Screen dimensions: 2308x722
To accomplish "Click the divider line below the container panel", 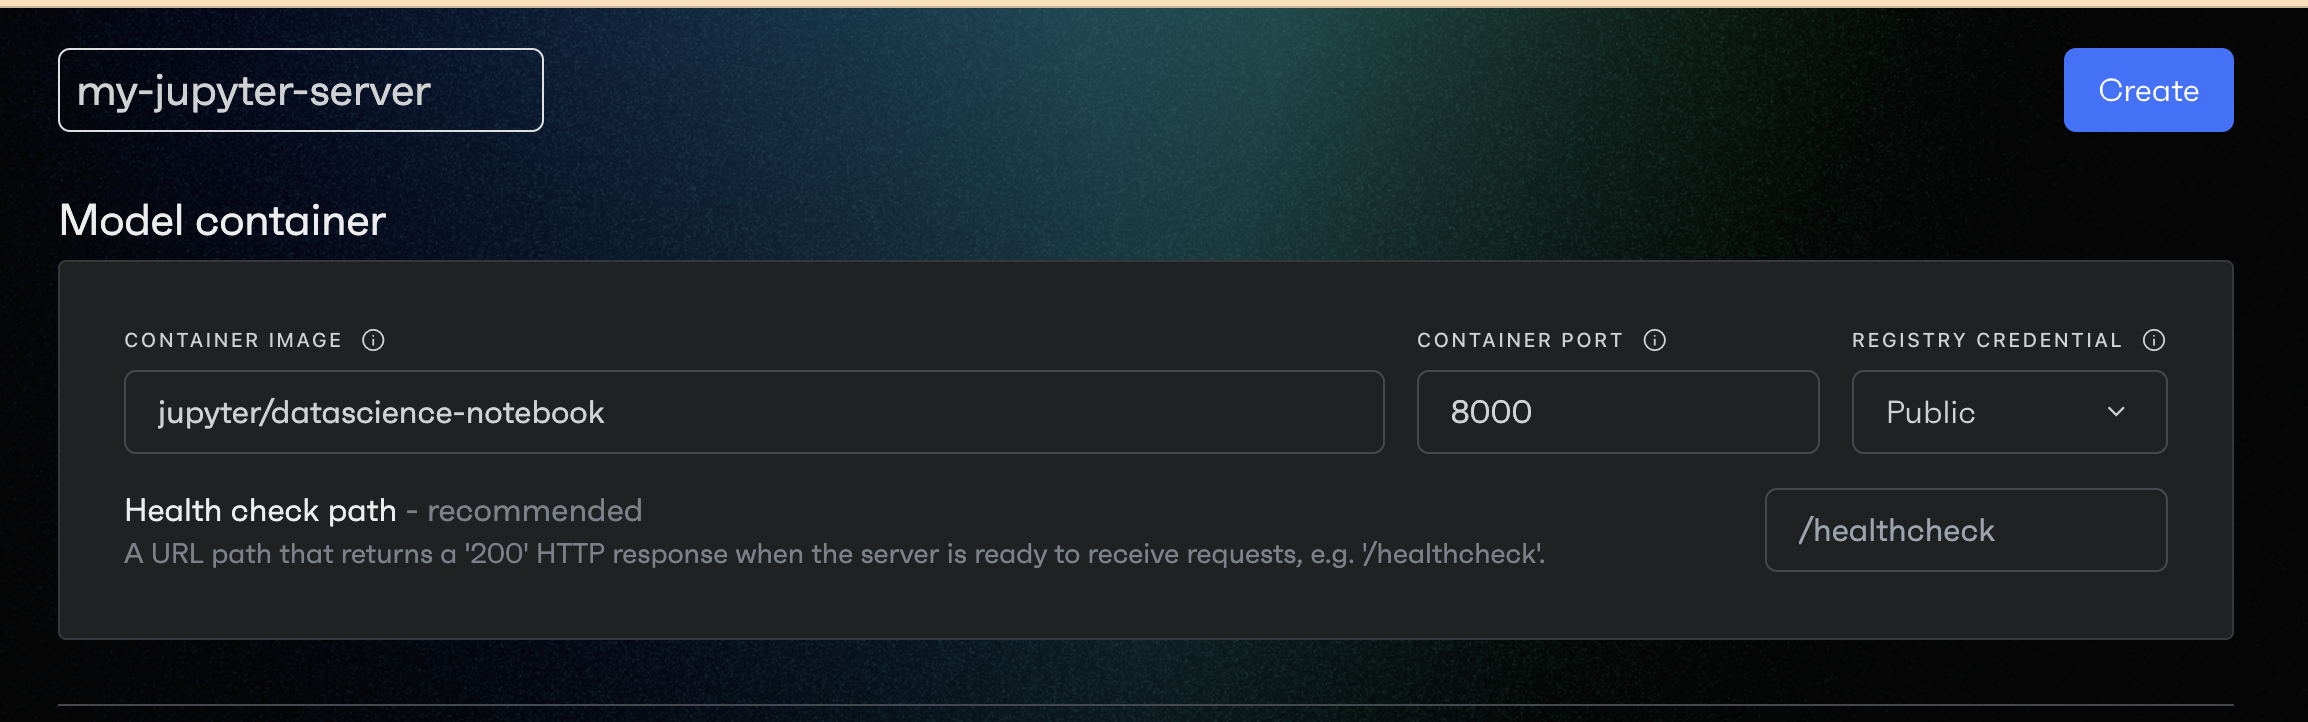I will tap(1146, 705).
